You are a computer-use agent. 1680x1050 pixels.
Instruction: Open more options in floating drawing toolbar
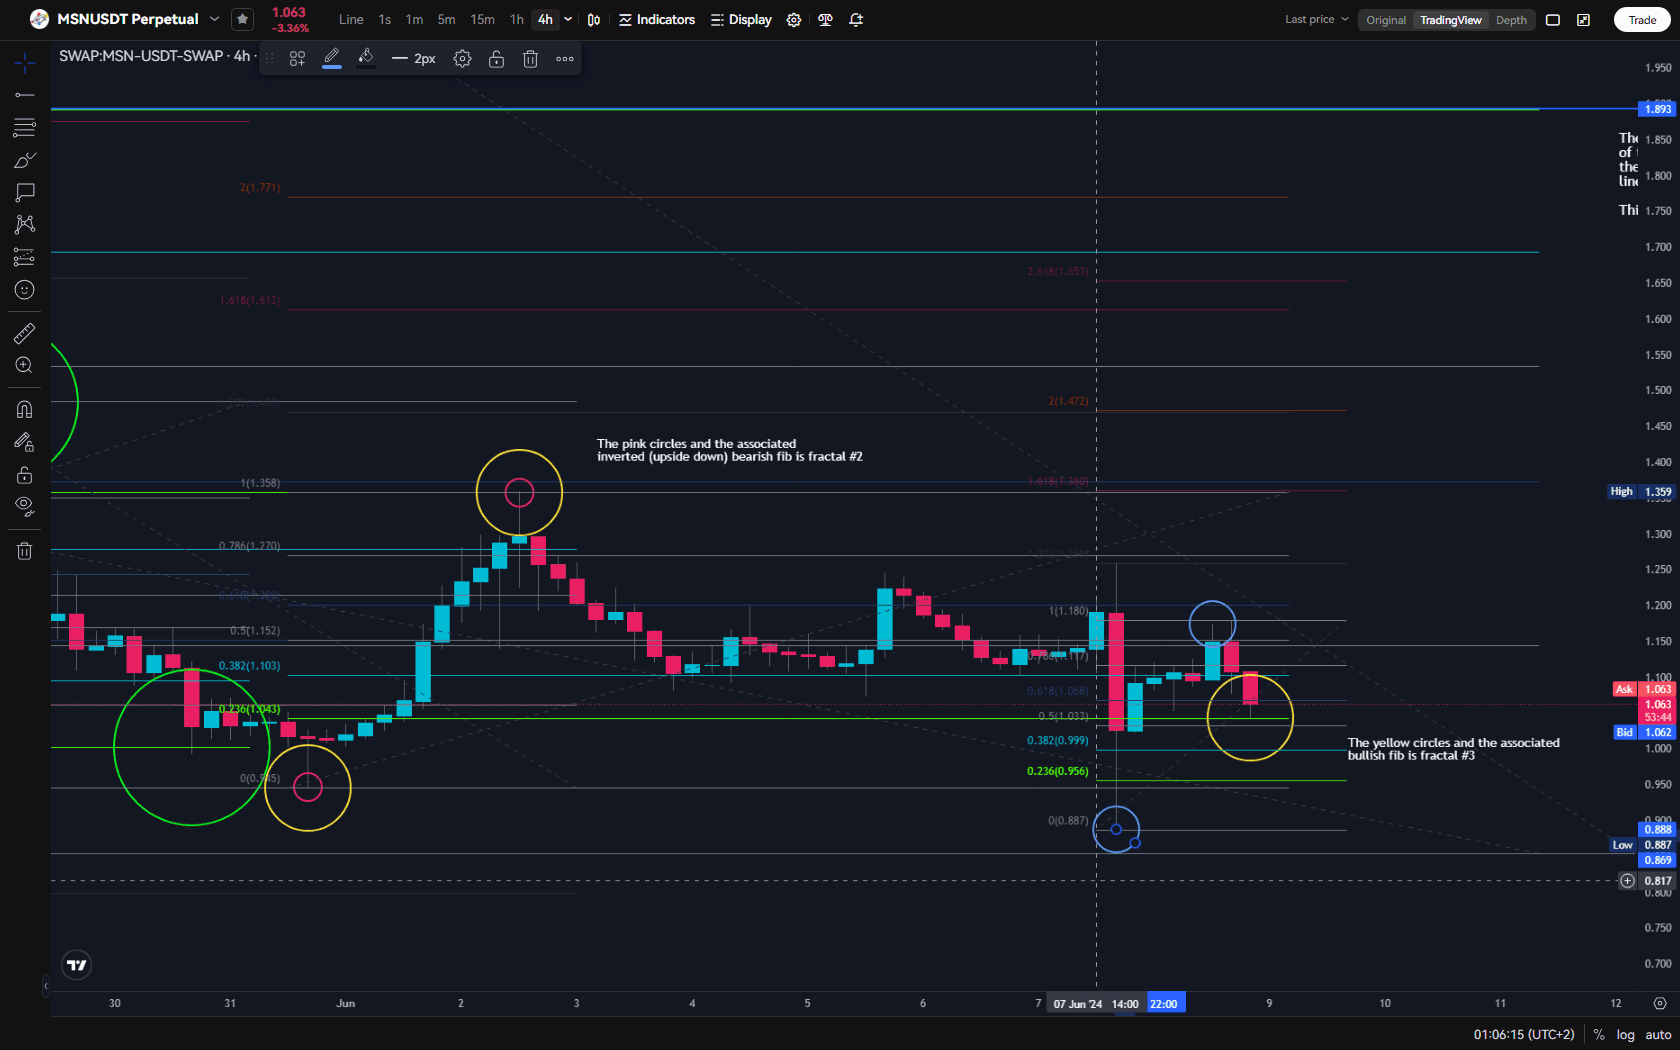click(565, 59)
